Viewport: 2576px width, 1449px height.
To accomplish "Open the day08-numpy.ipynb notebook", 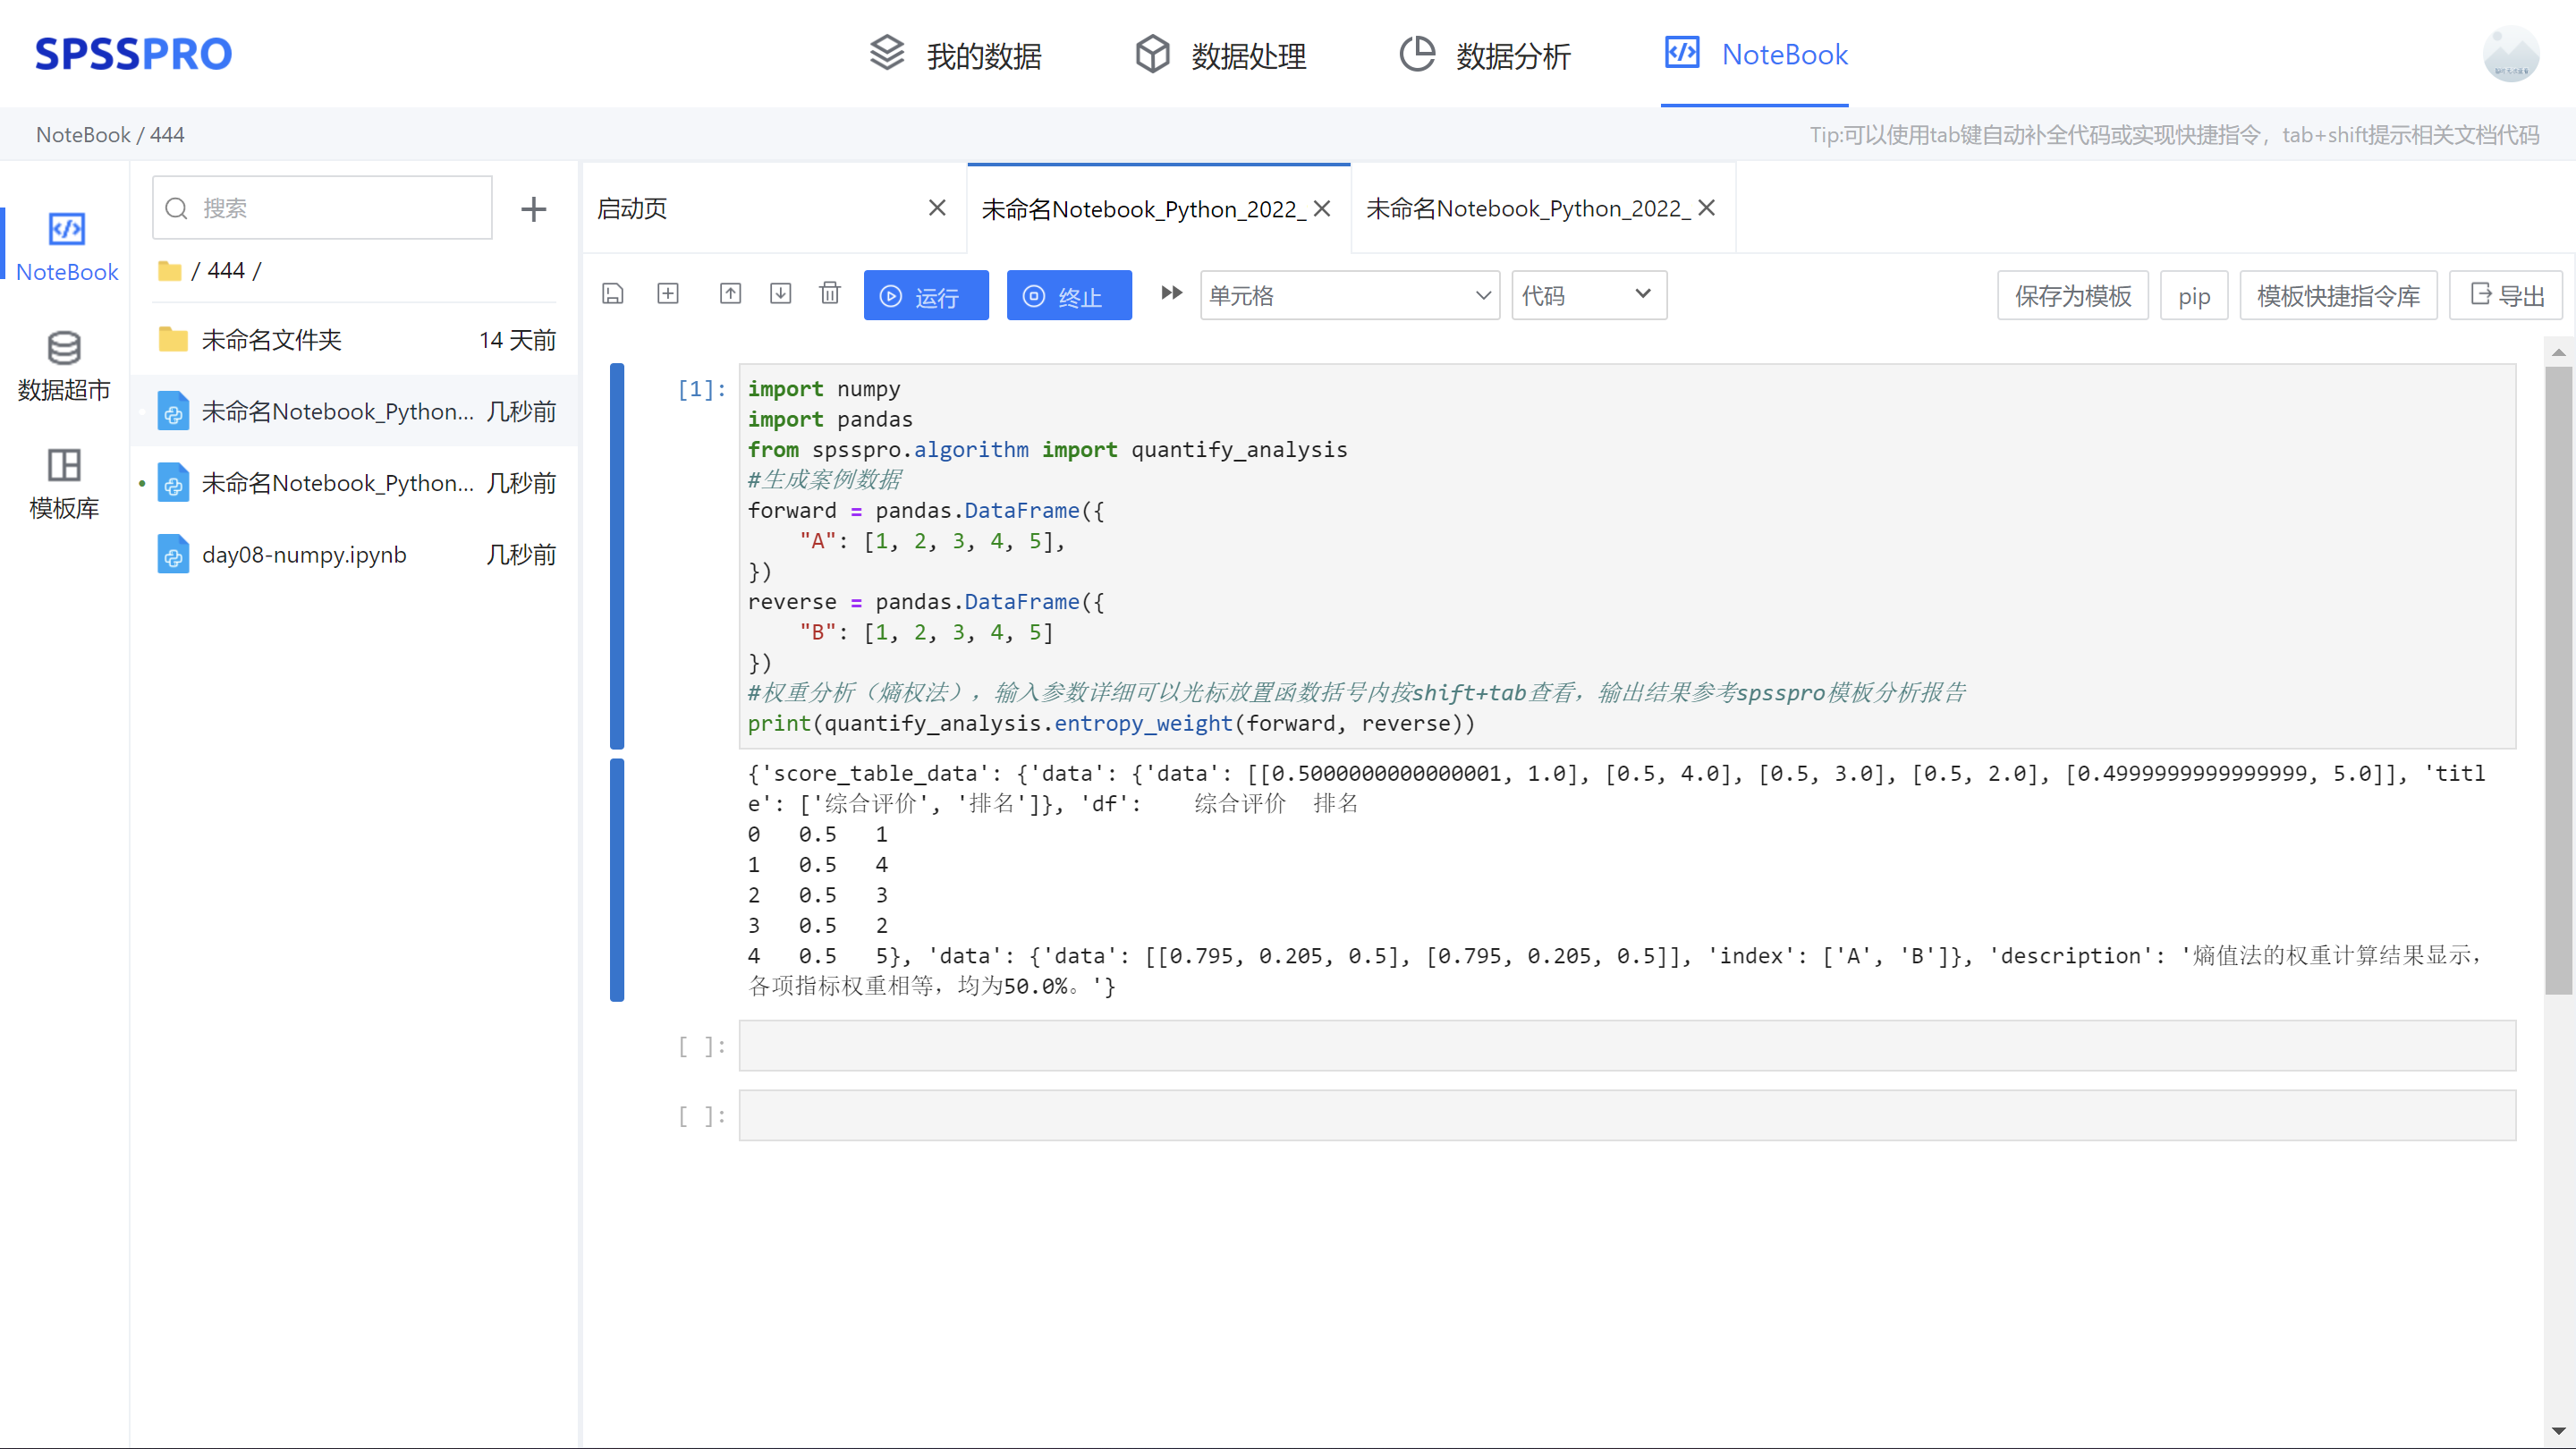I will [304, 554].
